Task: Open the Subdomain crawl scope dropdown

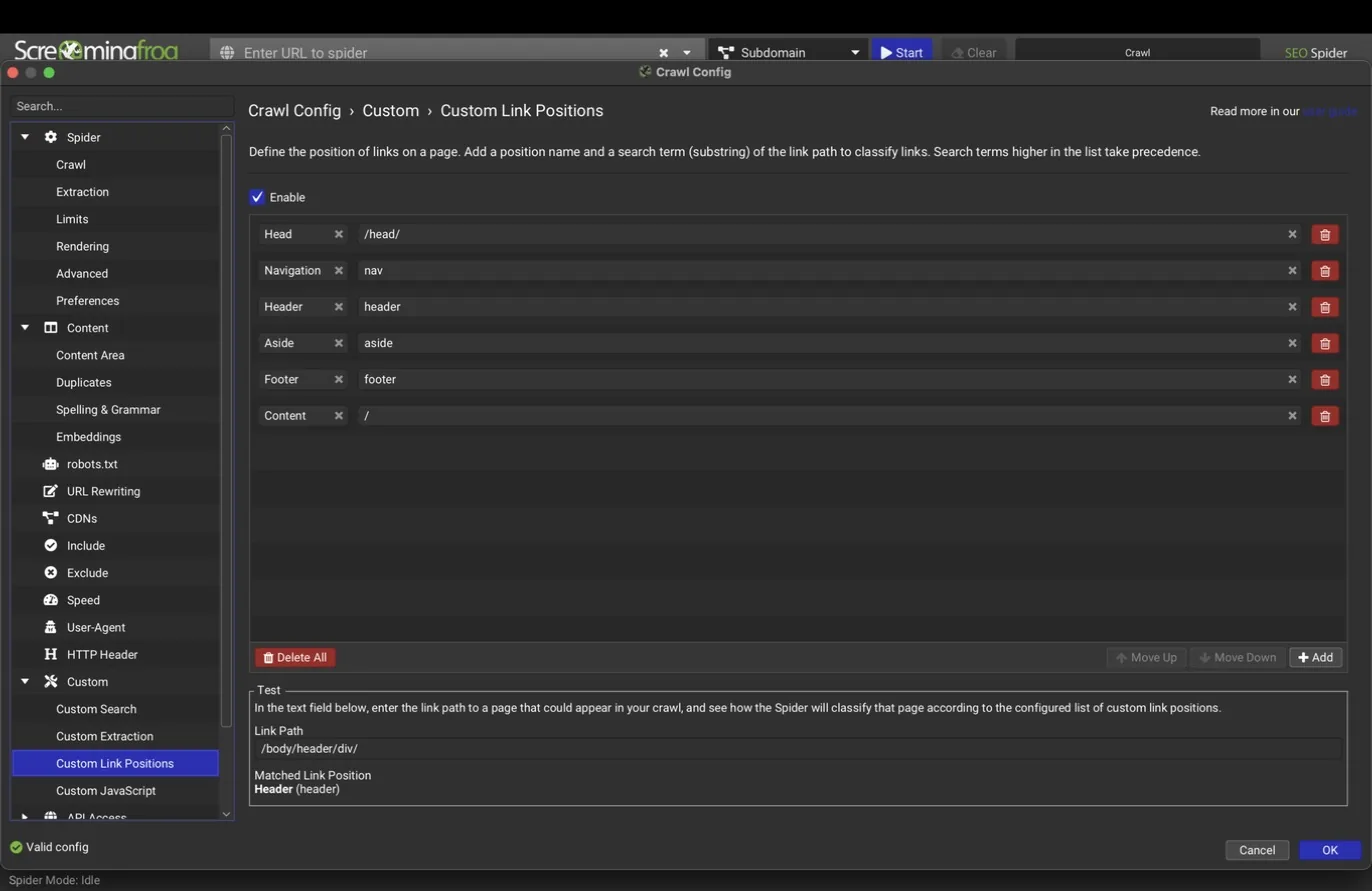Action: tap(788, 52)
